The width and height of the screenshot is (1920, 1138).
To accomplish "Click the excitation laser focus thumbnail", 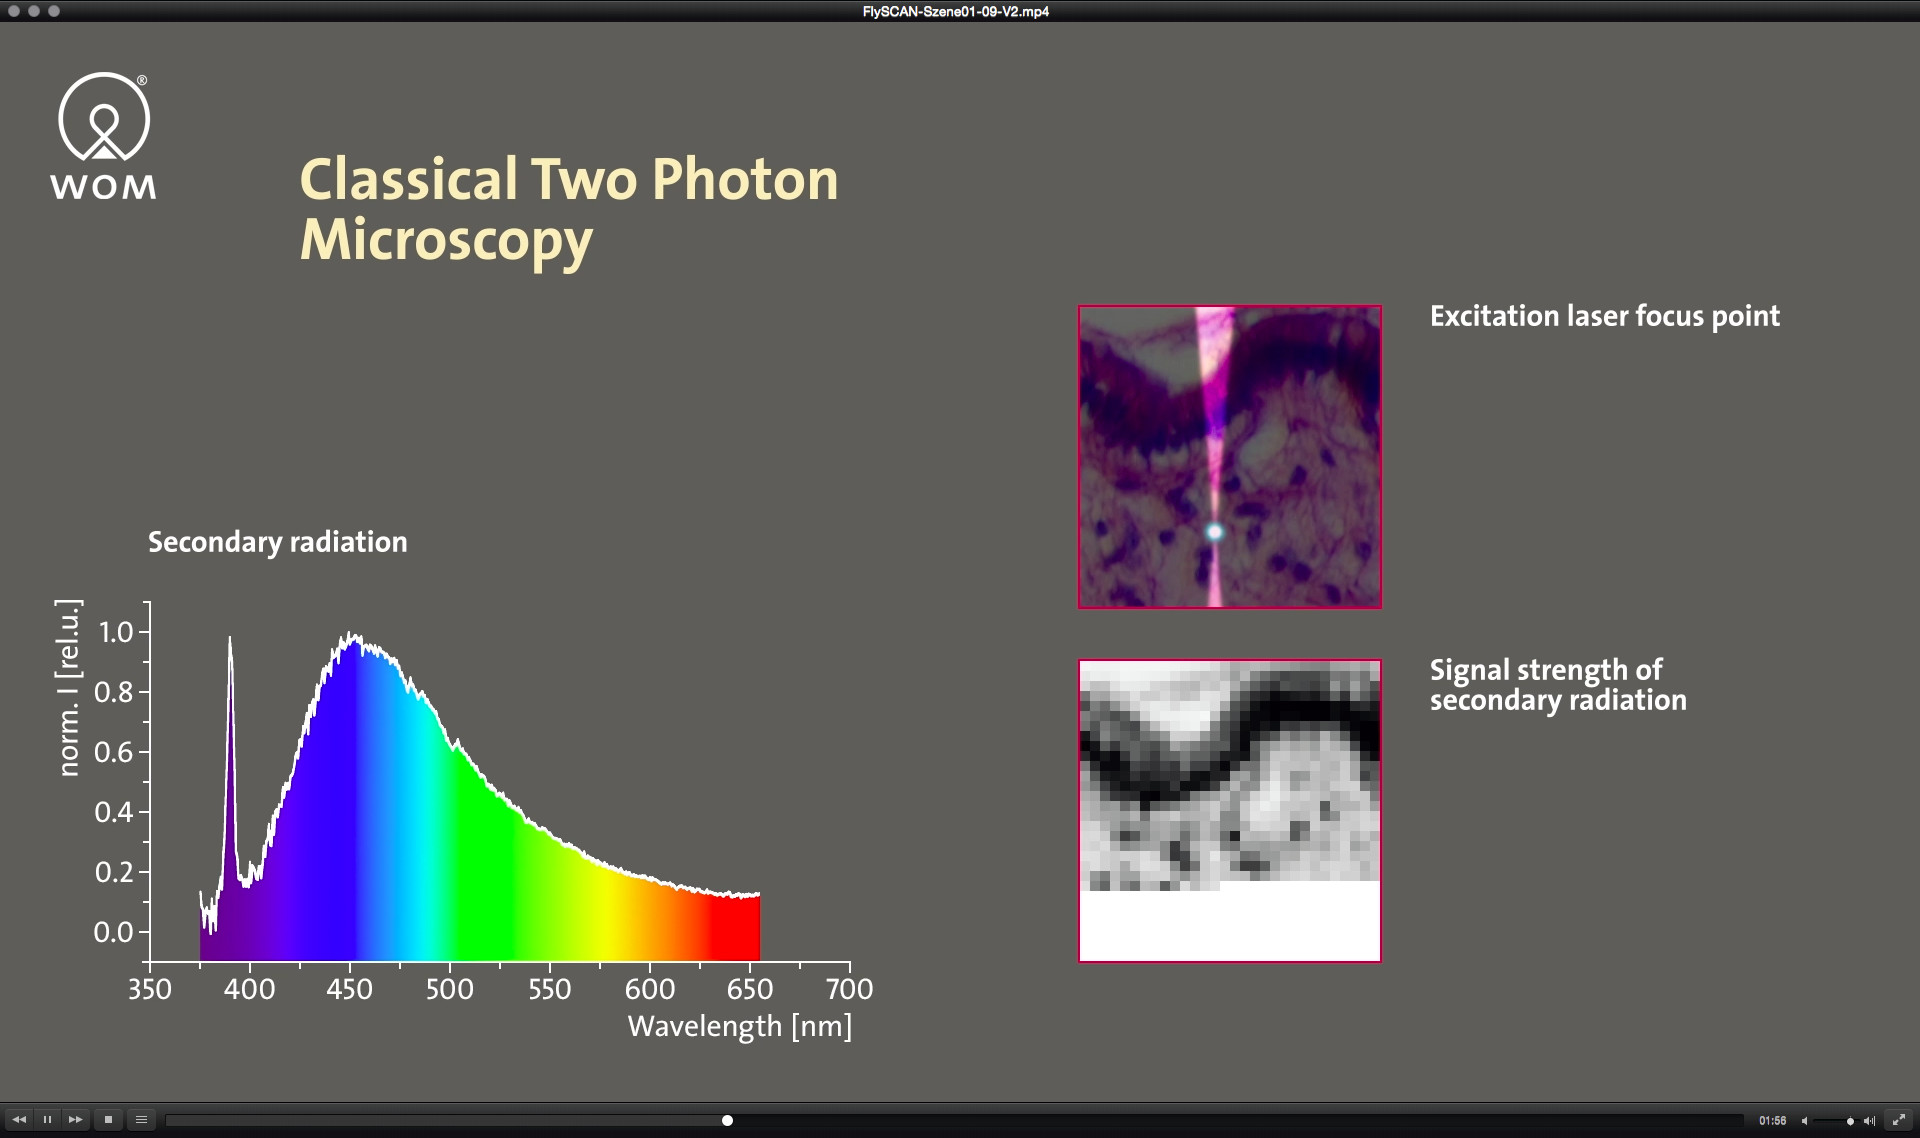I will pos(1229,456).
